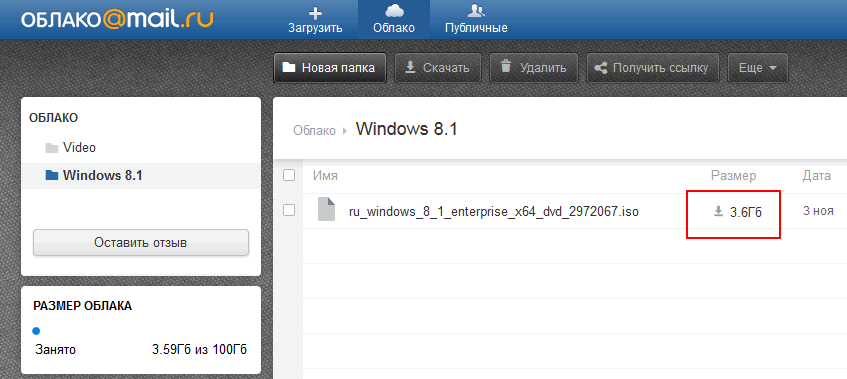Select Windows 8.1 folder in sidebar

tap(140, 175)
